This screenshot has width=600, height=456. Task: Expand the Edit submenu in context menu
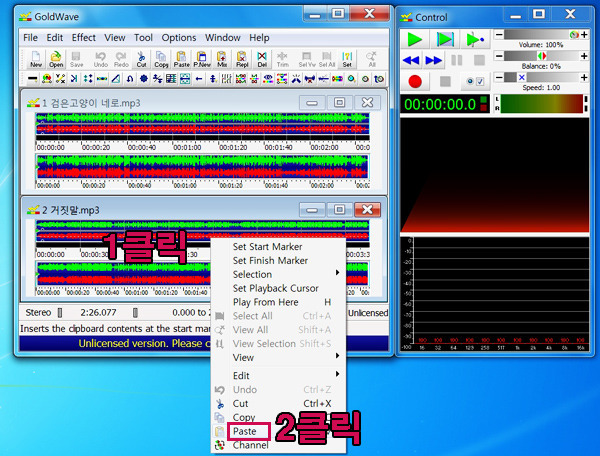pos(278,376)
